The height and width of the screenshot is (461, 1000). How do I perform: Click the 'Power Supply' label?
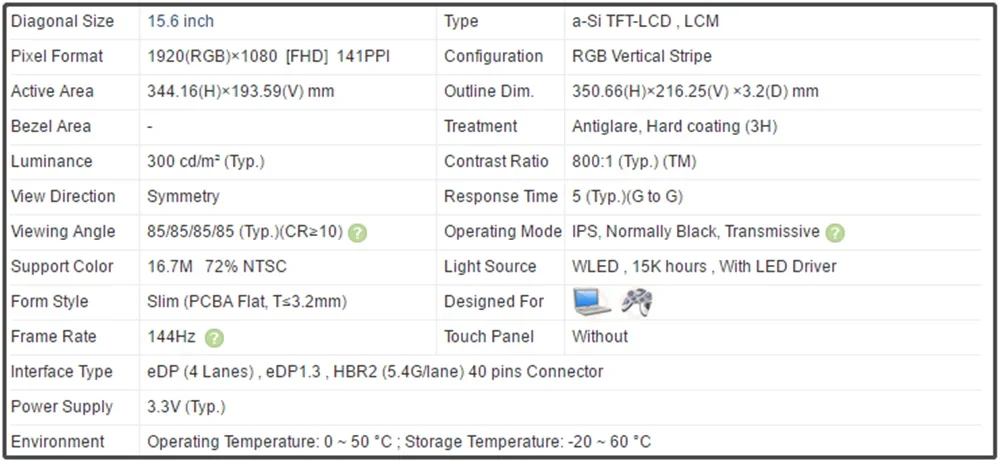(x=62, y=407)
